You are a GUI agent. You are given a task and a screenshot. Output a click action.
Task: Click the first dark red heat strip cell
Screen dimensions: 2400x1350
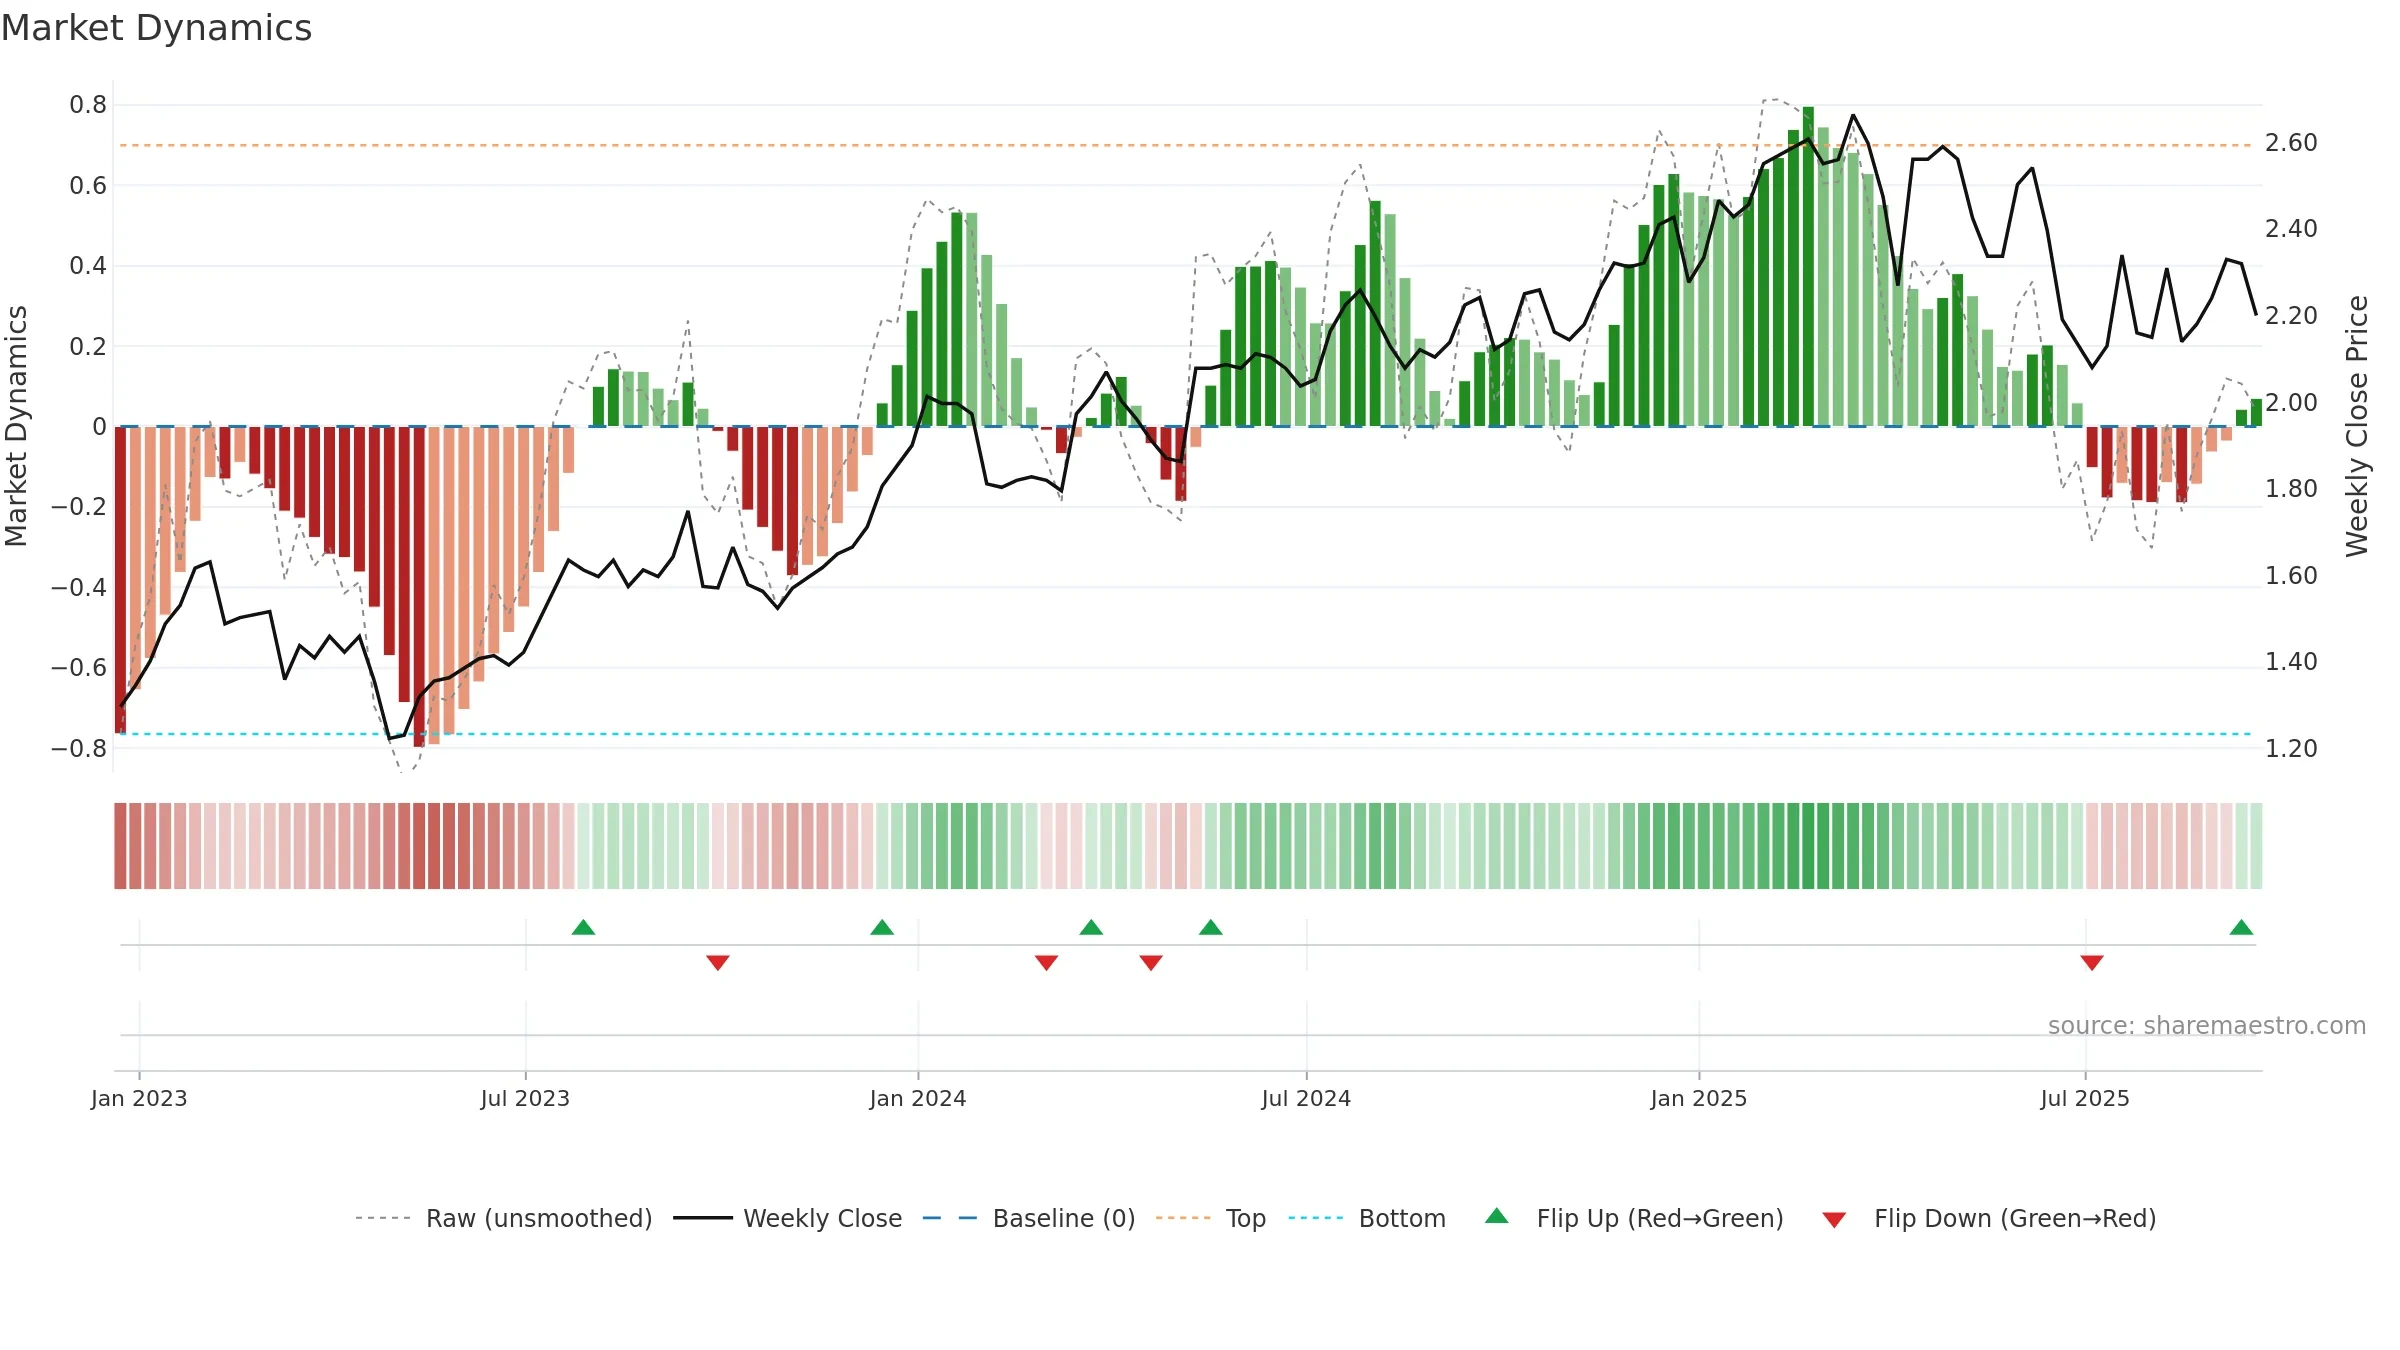[x=120, y=846]
